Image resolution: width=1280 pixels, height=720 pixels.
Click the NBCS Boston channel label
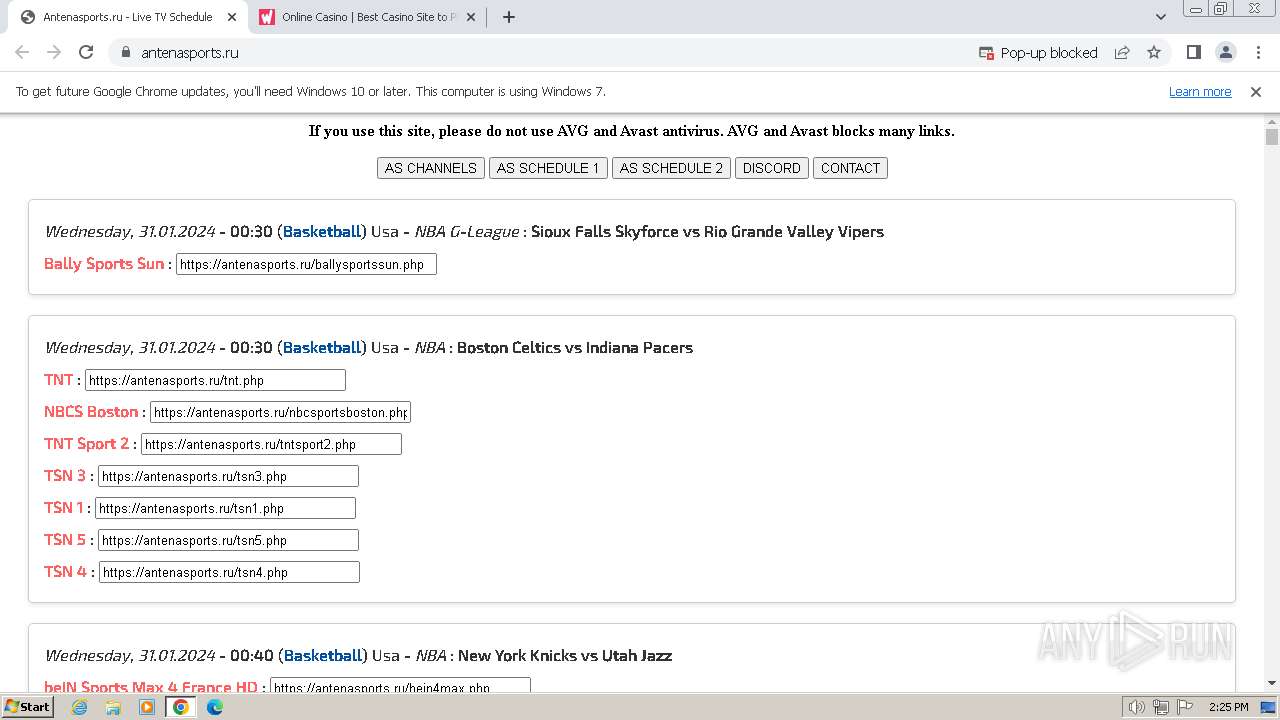coord(91,412)
